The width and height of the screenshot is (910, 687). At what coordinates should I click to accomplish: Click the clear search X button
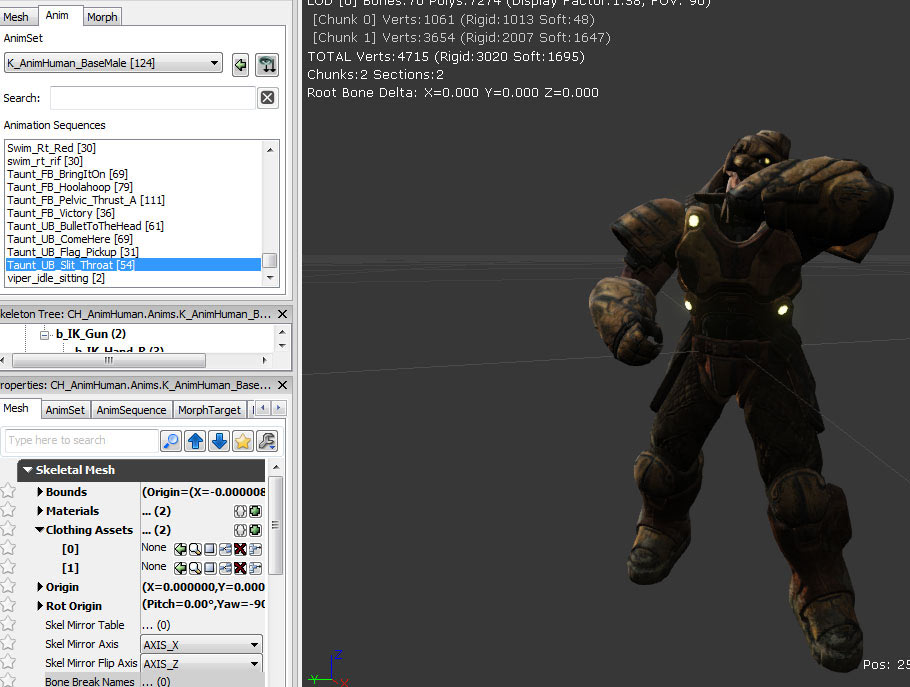(267, 98)
